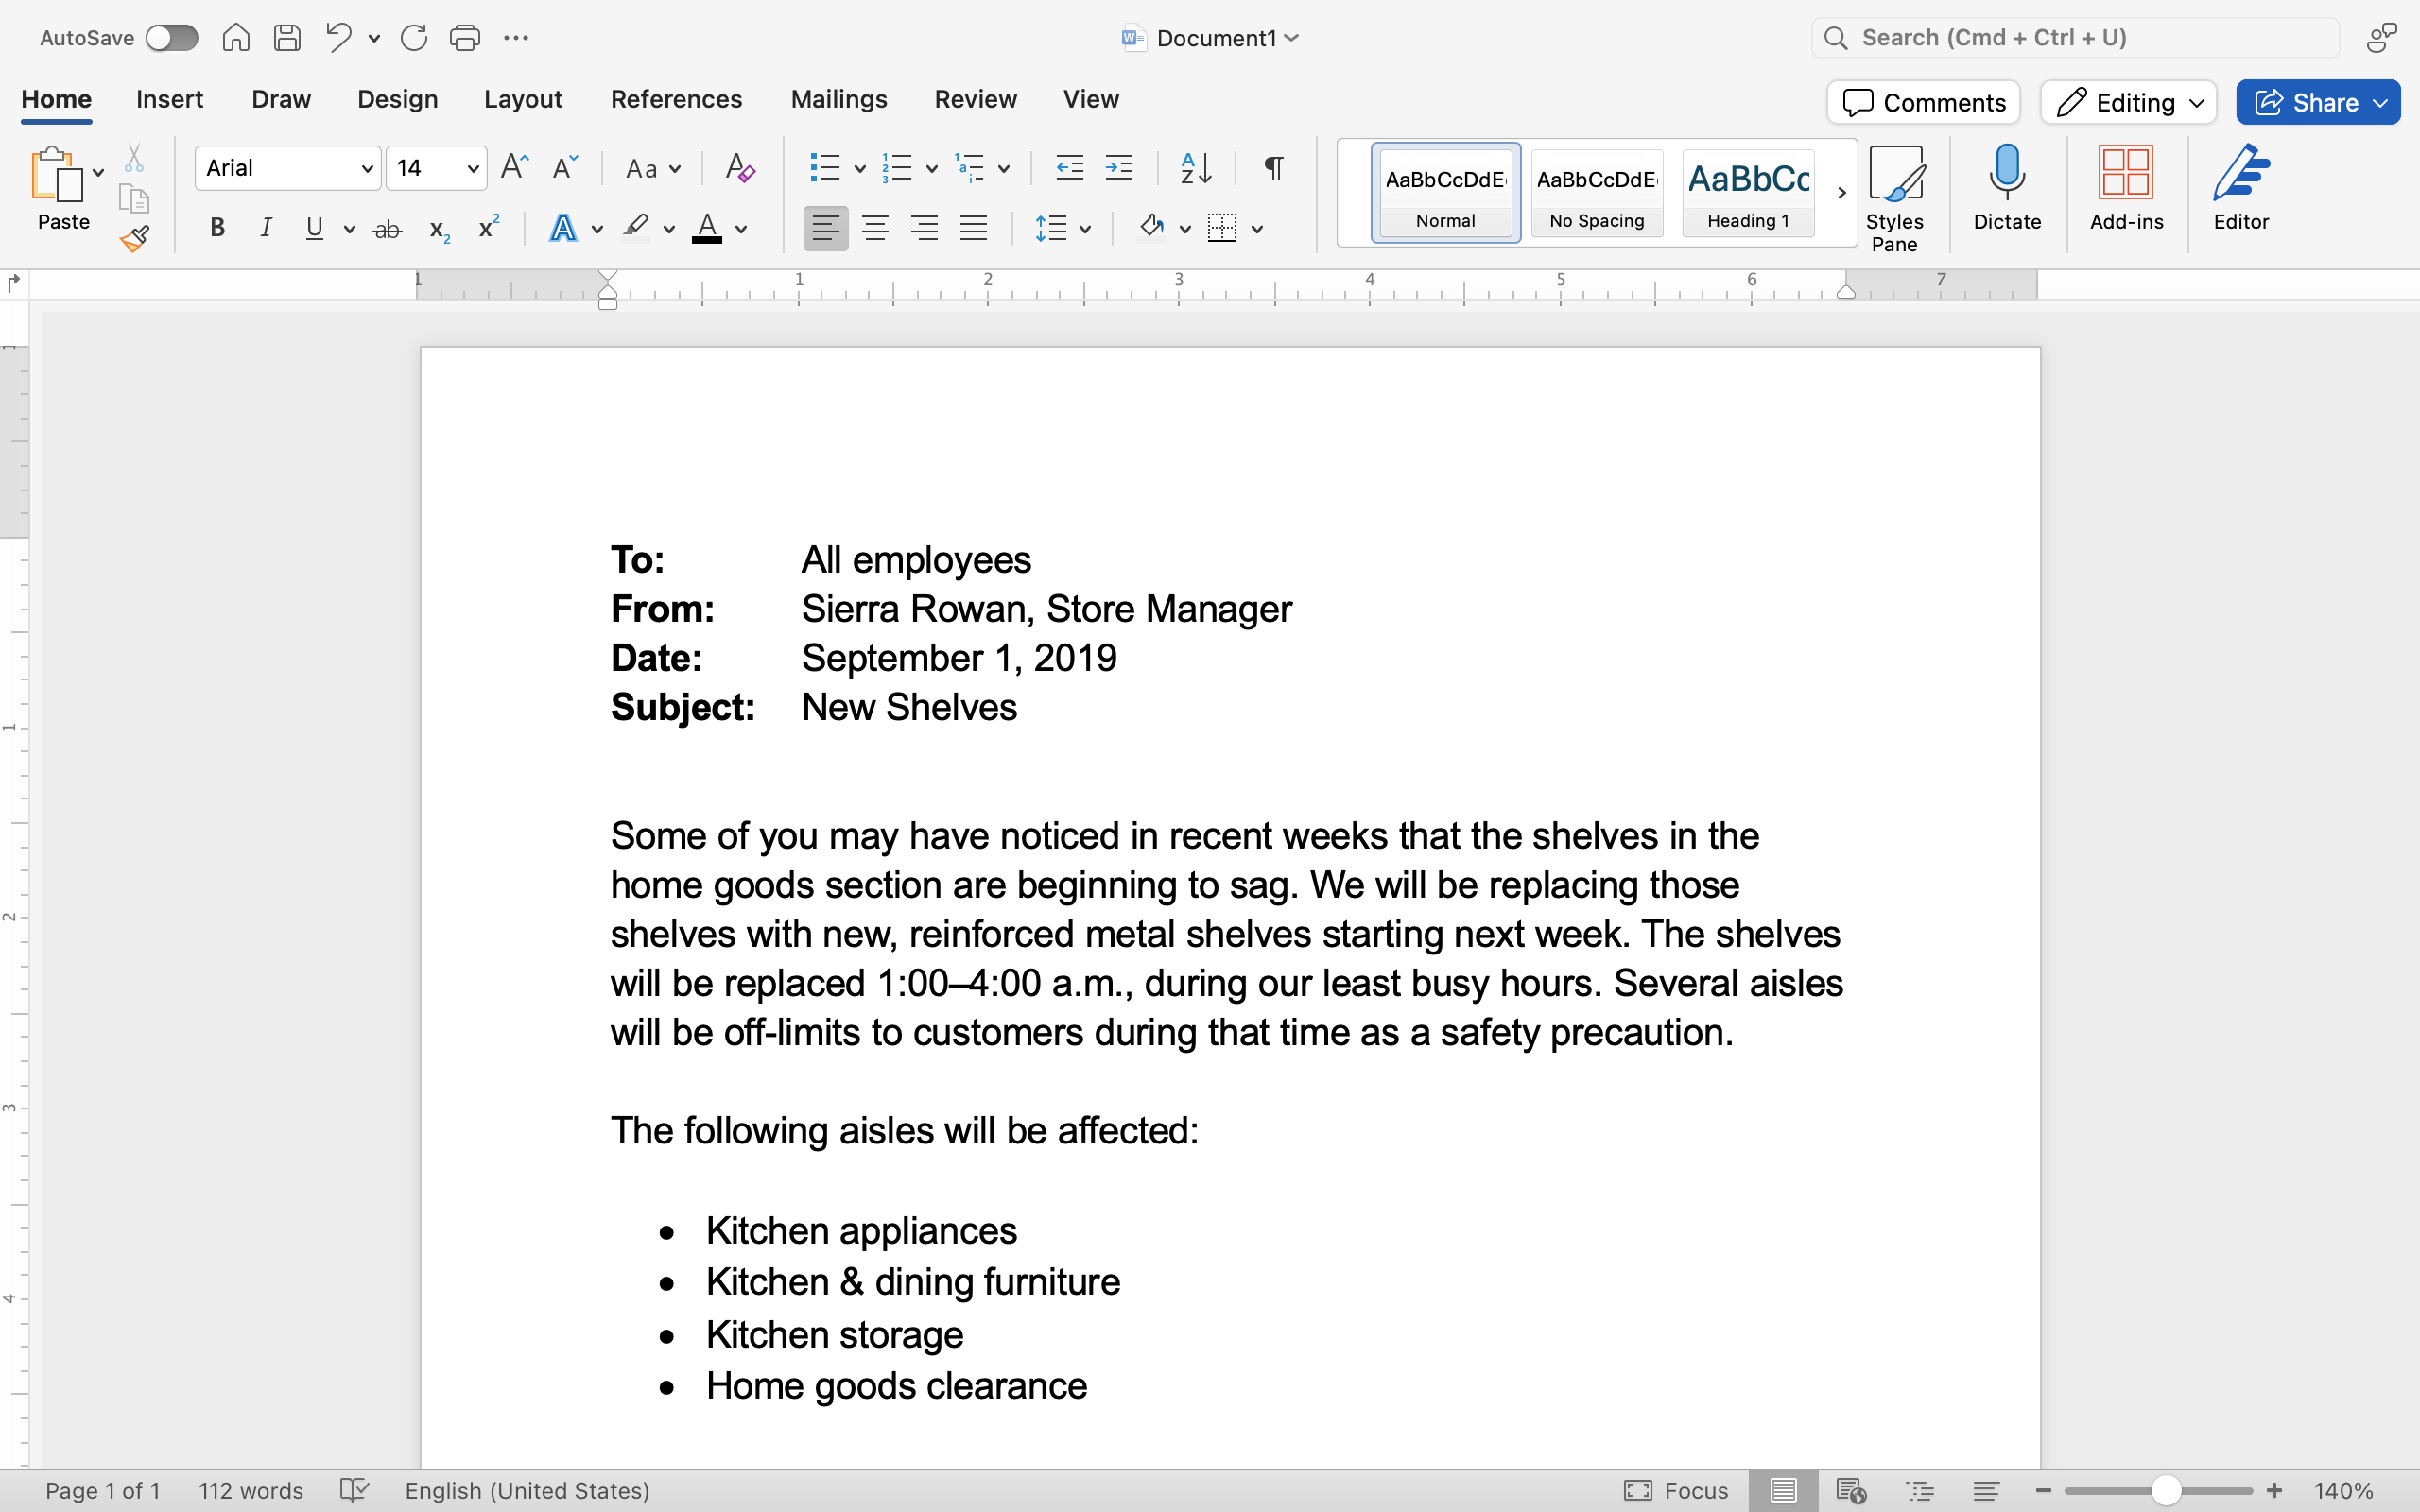
Task: Click the Bullets list icon
Action: coord(824,167)
